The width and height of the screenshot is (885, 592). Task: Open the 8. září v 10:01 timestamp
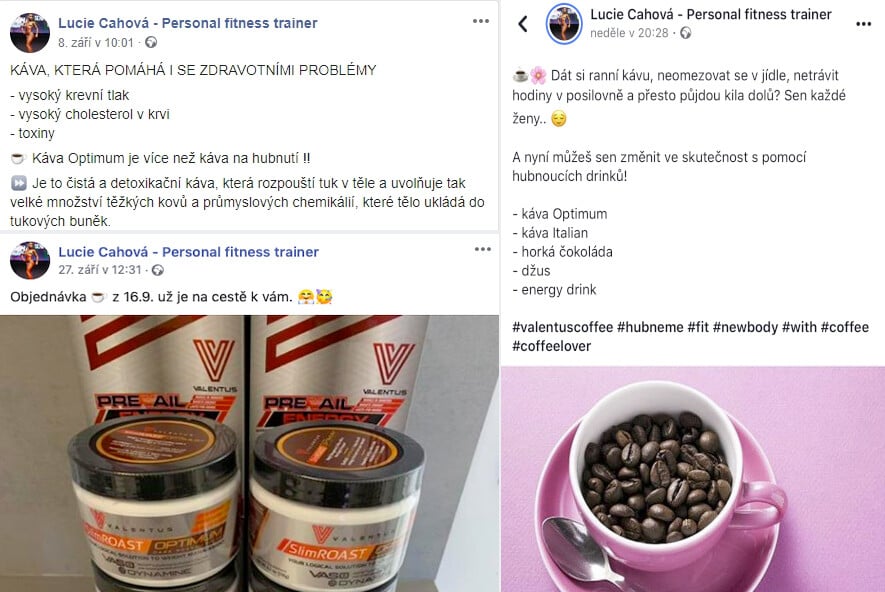point(96,43)
